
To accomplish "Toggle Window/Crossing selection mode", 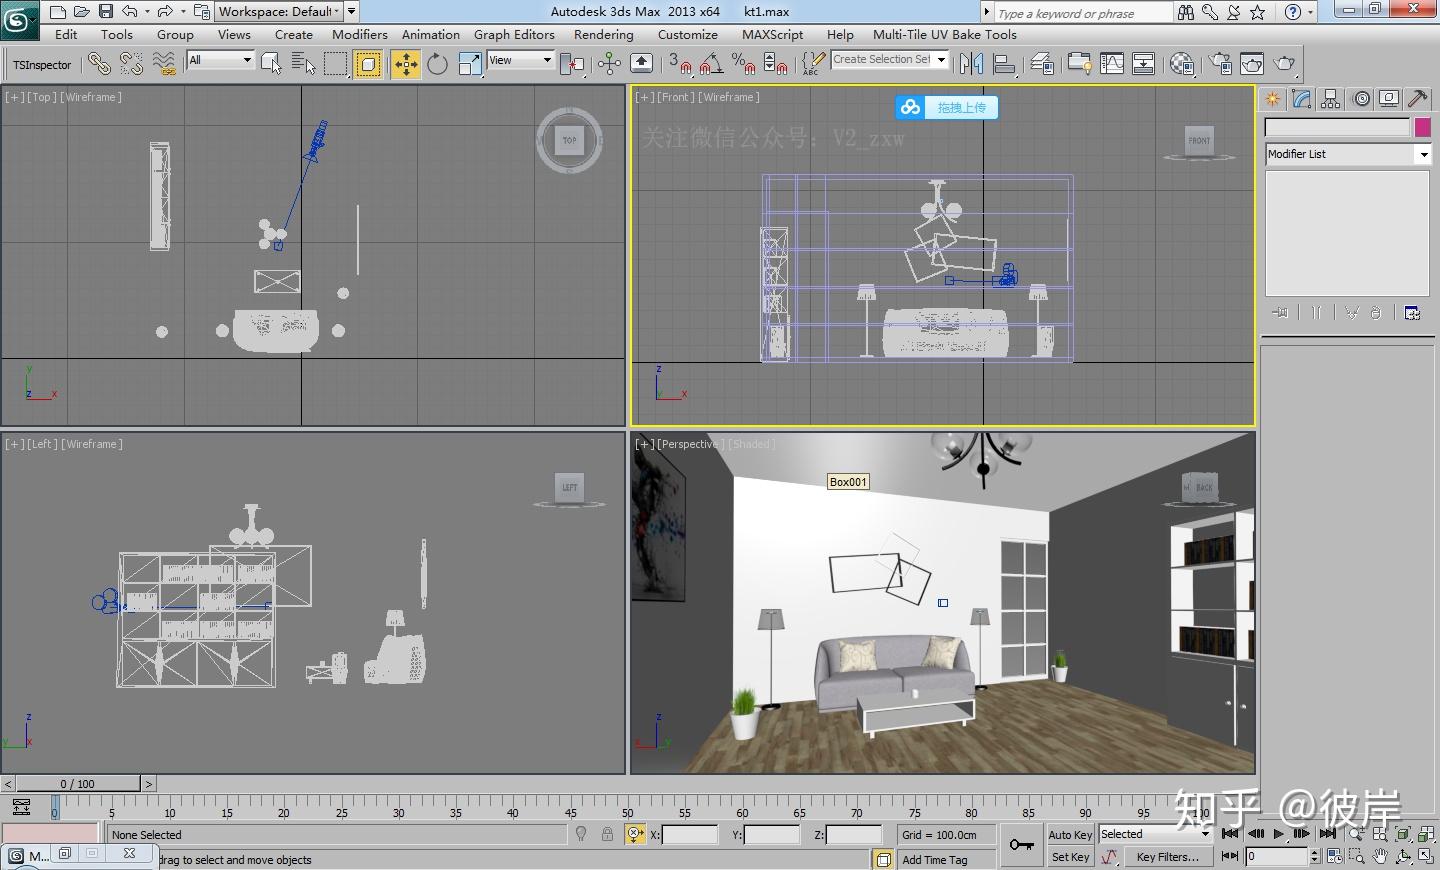I will point(368,64).
